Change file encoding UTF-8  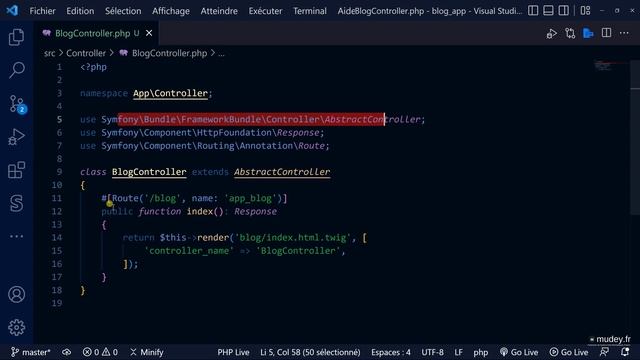[432, 352]
